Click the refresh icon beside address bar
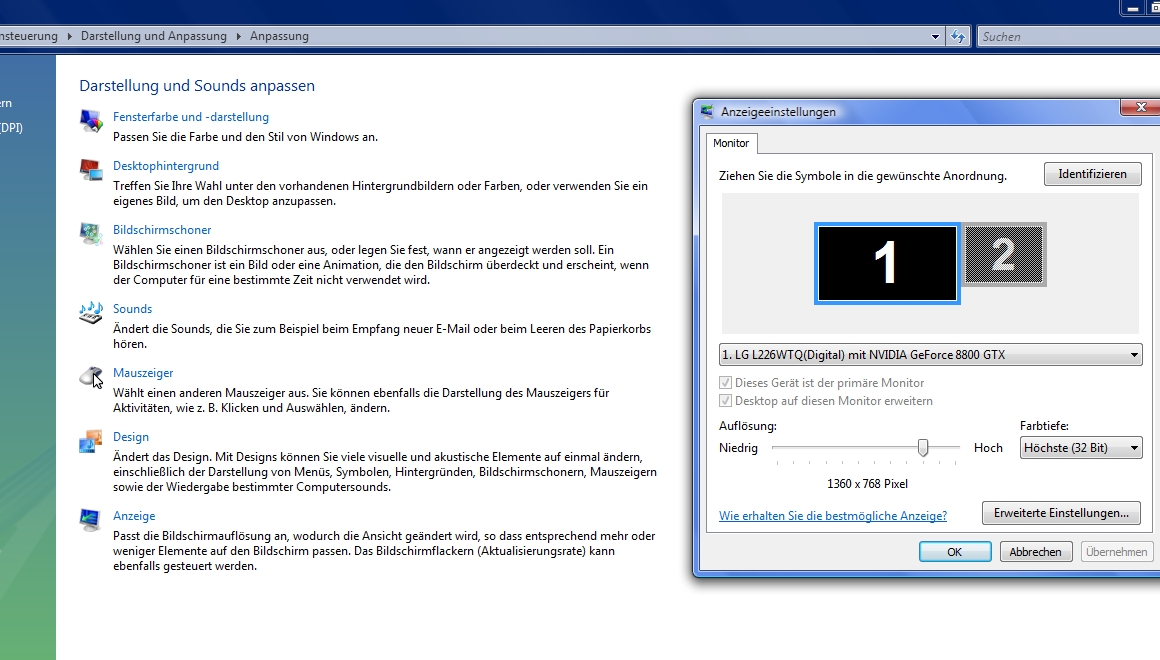The image size is (1160, 660). pos(958,37)
